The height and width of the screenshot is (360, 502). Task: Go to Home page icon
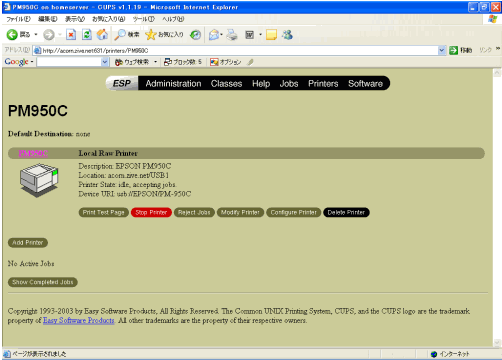coord(102,34)
